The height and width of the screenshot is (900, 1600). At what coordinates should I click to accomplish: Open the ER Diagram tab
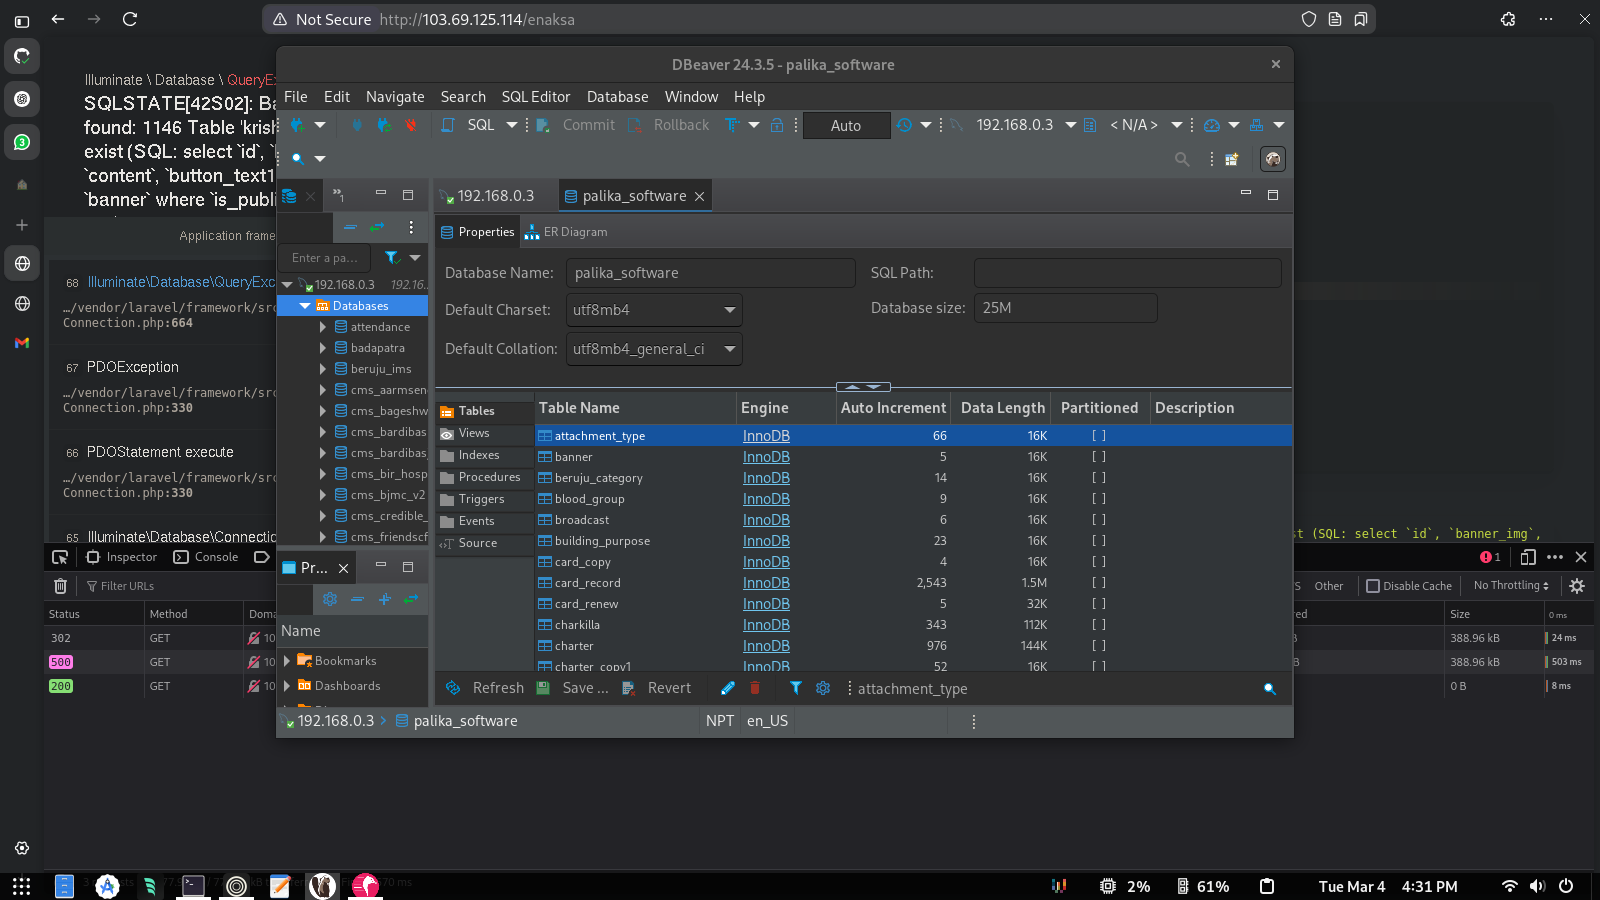[x=566, y=232]
